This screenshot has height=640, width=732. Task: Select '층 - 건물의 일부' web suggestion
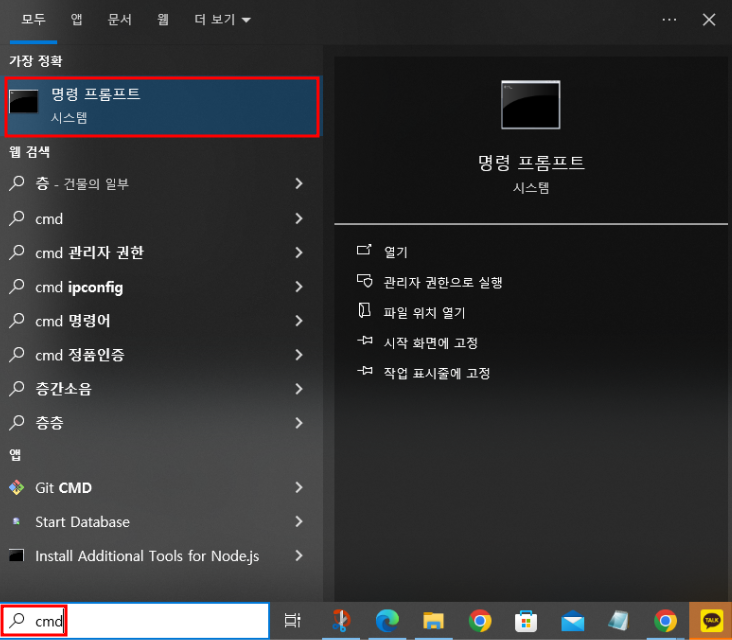tap(161, 183)
